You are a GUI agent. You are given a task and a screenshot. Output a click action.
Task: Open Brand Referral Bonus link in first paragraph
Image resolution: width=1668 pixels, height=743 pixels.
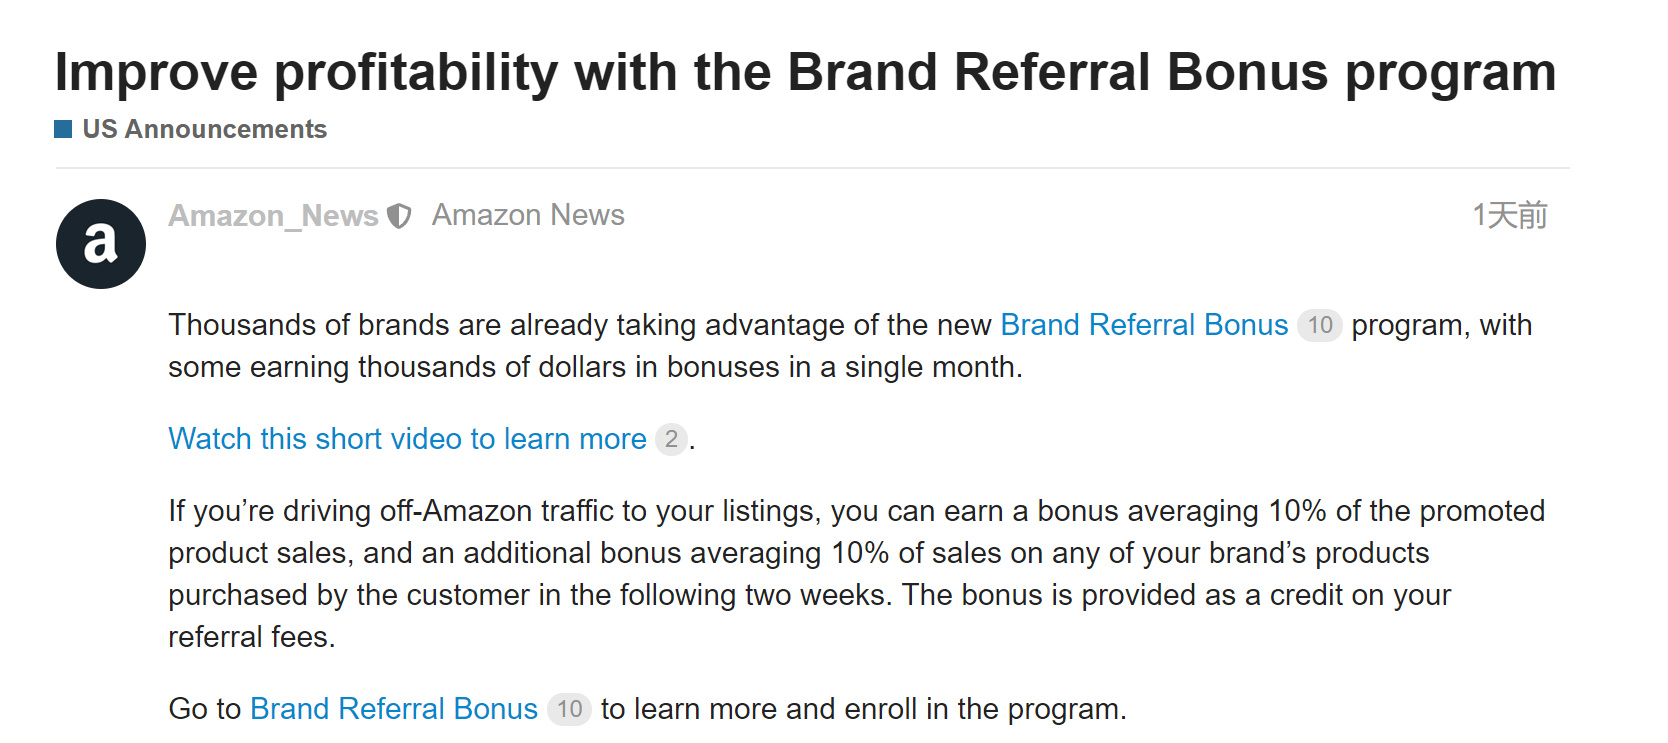click(x=1144, y=325)
